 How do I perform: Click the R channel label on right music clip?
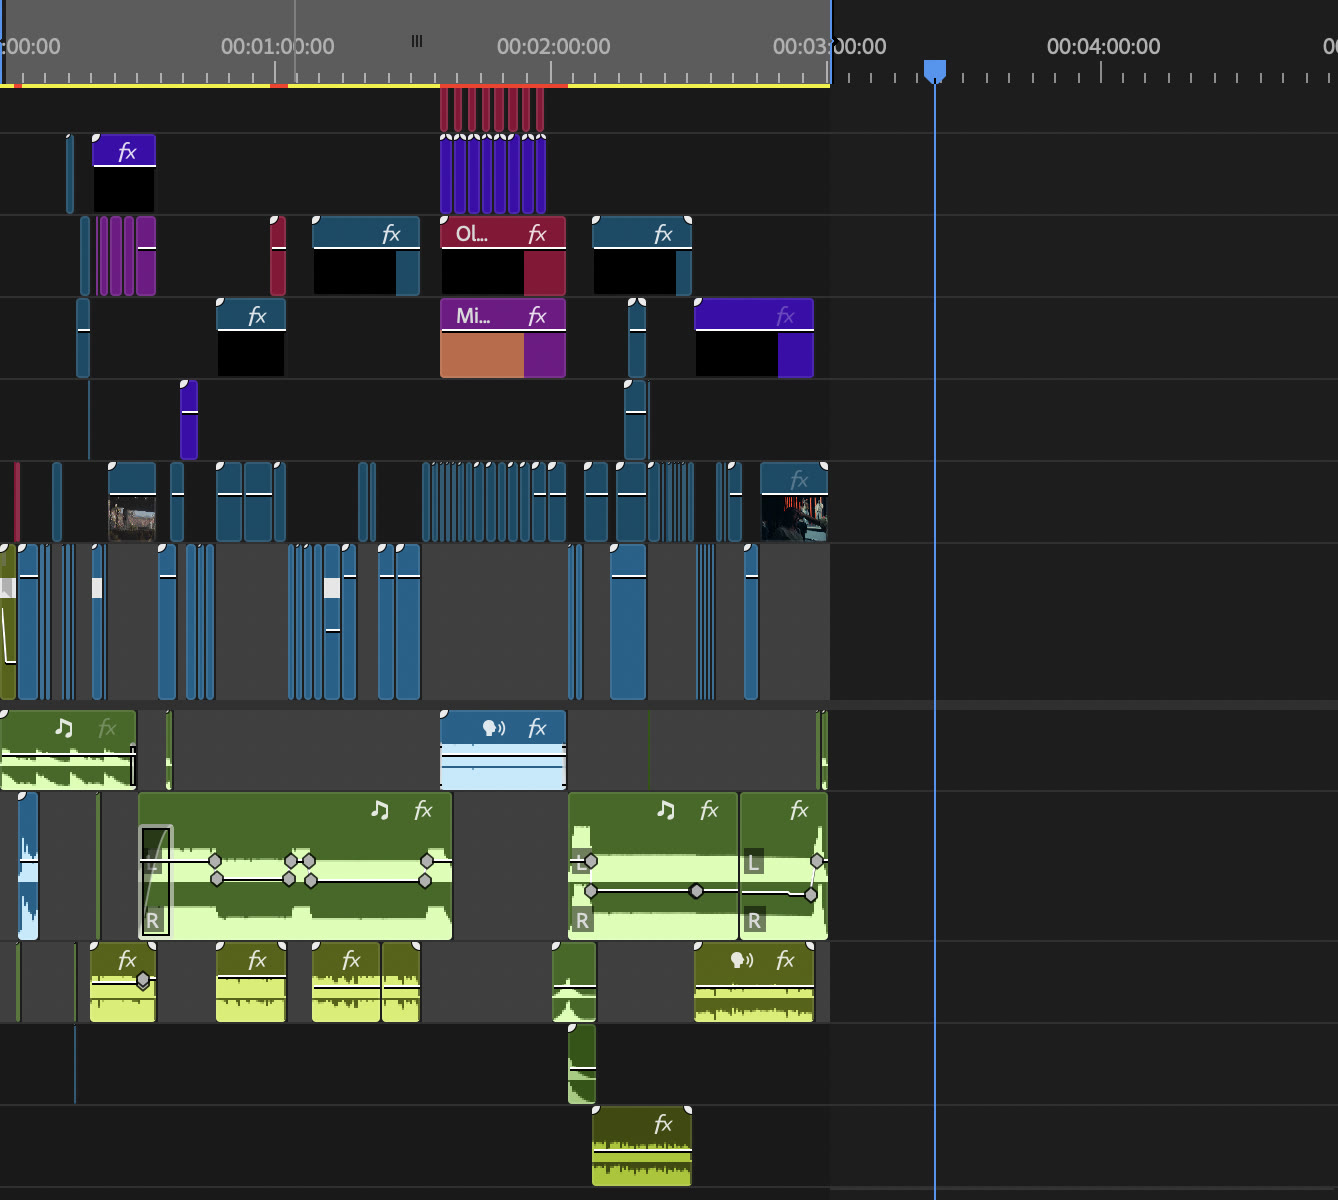[x=754, y=920]
